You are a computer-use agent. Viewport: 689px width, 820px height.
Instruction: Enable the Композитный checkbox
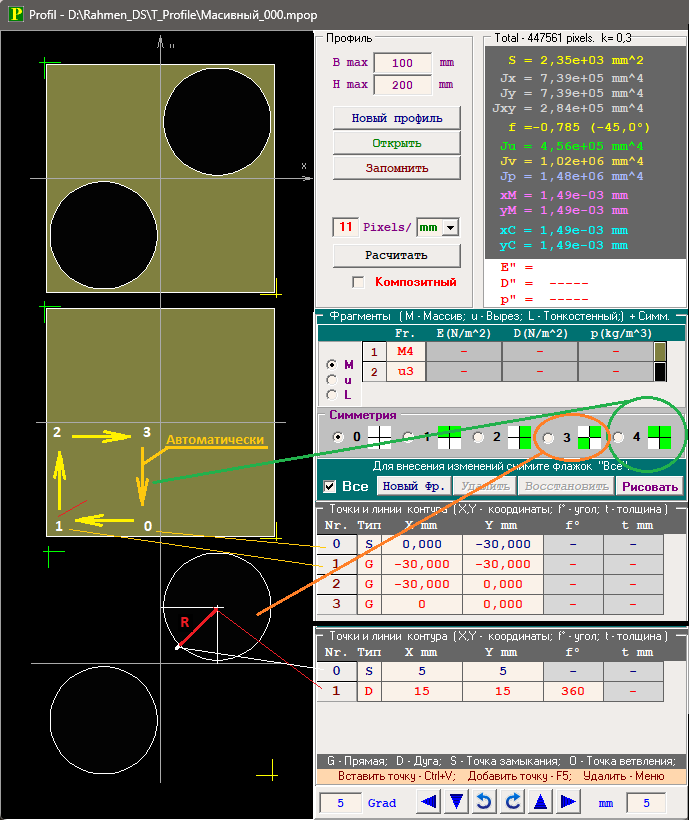(359, 282)
